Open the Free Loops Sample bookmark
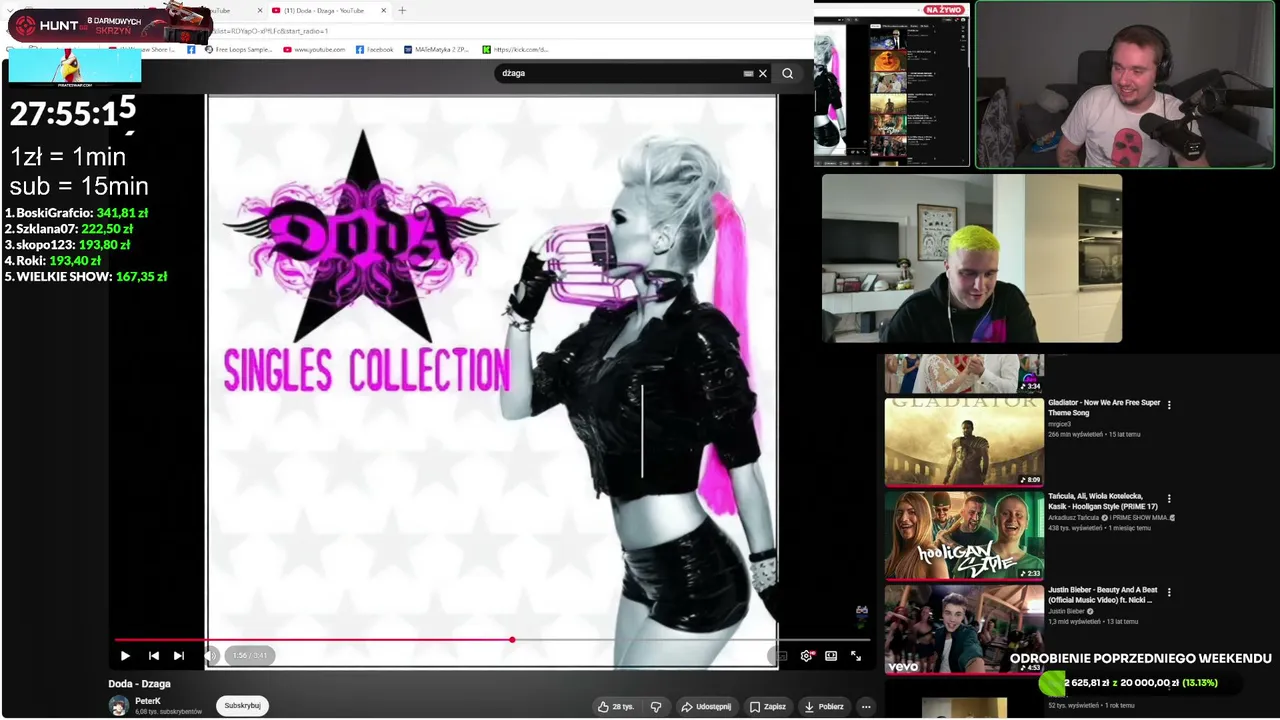Screen dimensions: 1280x720 click(x=237, y=49)
